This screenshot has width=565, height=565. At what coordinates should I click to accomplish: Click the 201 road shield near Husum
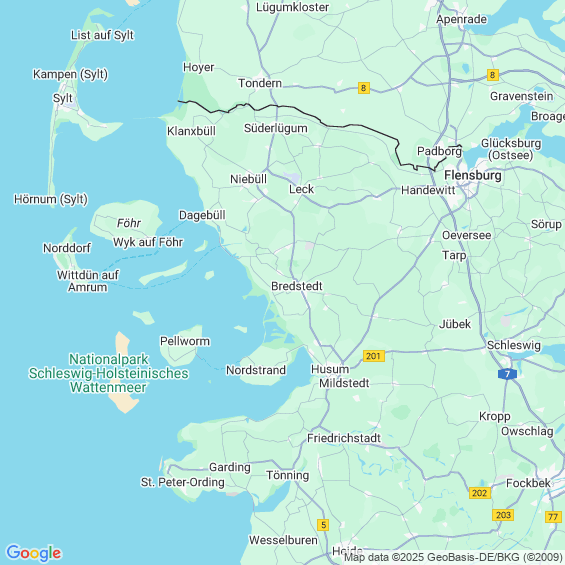point(373,356)
